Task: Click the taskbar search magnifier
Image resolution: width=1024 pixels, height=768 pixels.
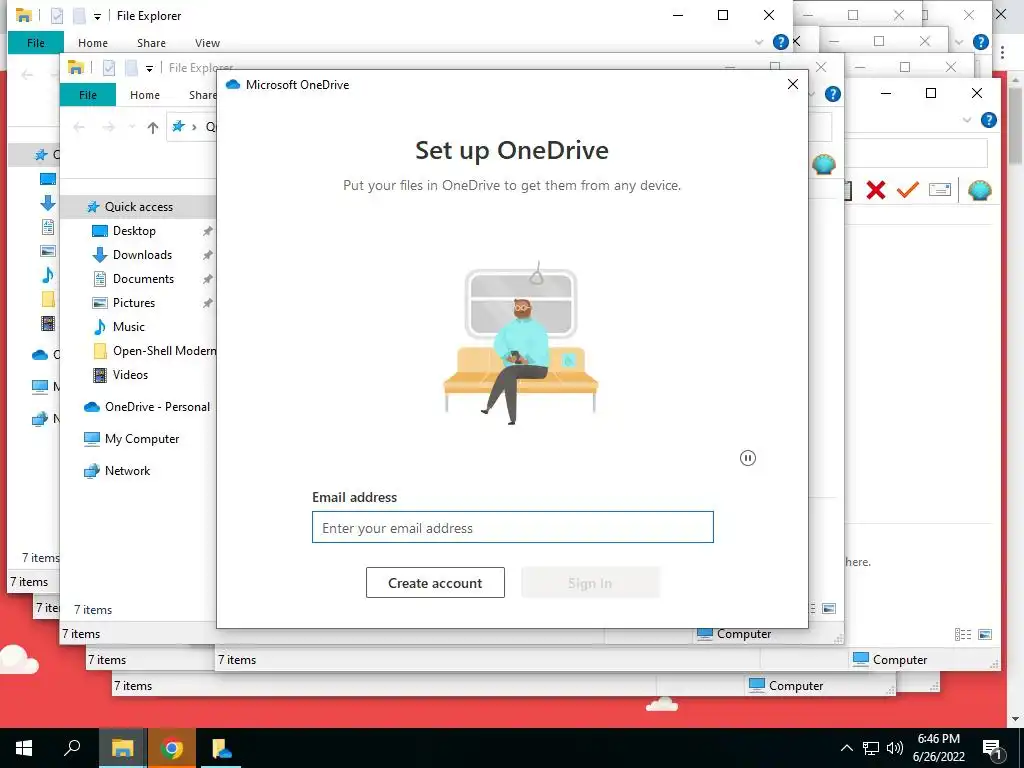Action: coord(72,748)
